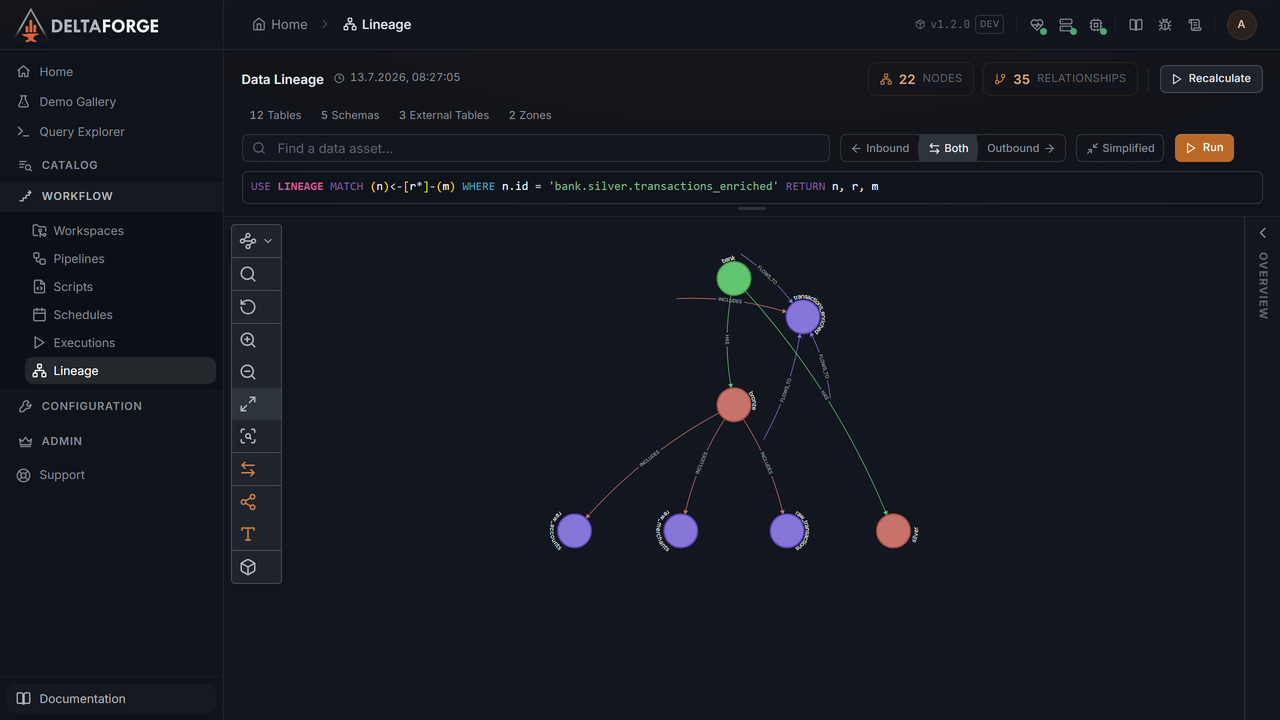Toggle edge direction arrows in graph toolbar
The image size is (1280, 720).
[x=248, y=469]
